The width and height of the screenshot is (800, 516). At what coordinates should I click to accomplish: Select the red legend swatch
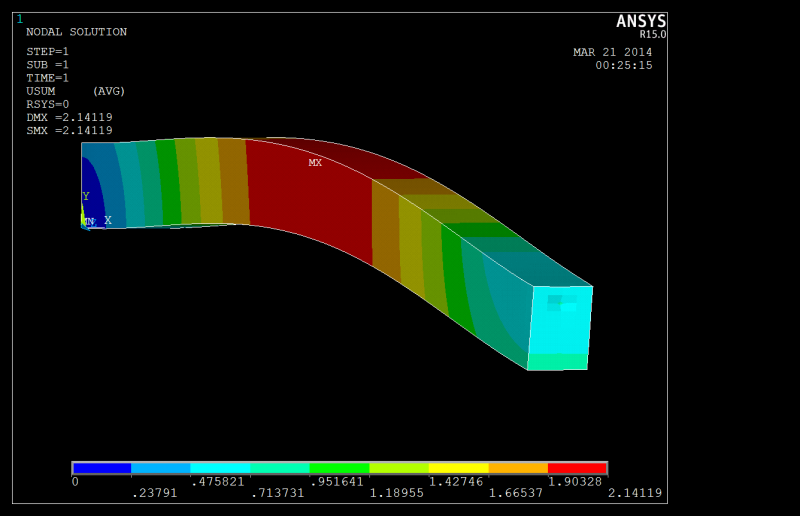pos(577,468)
